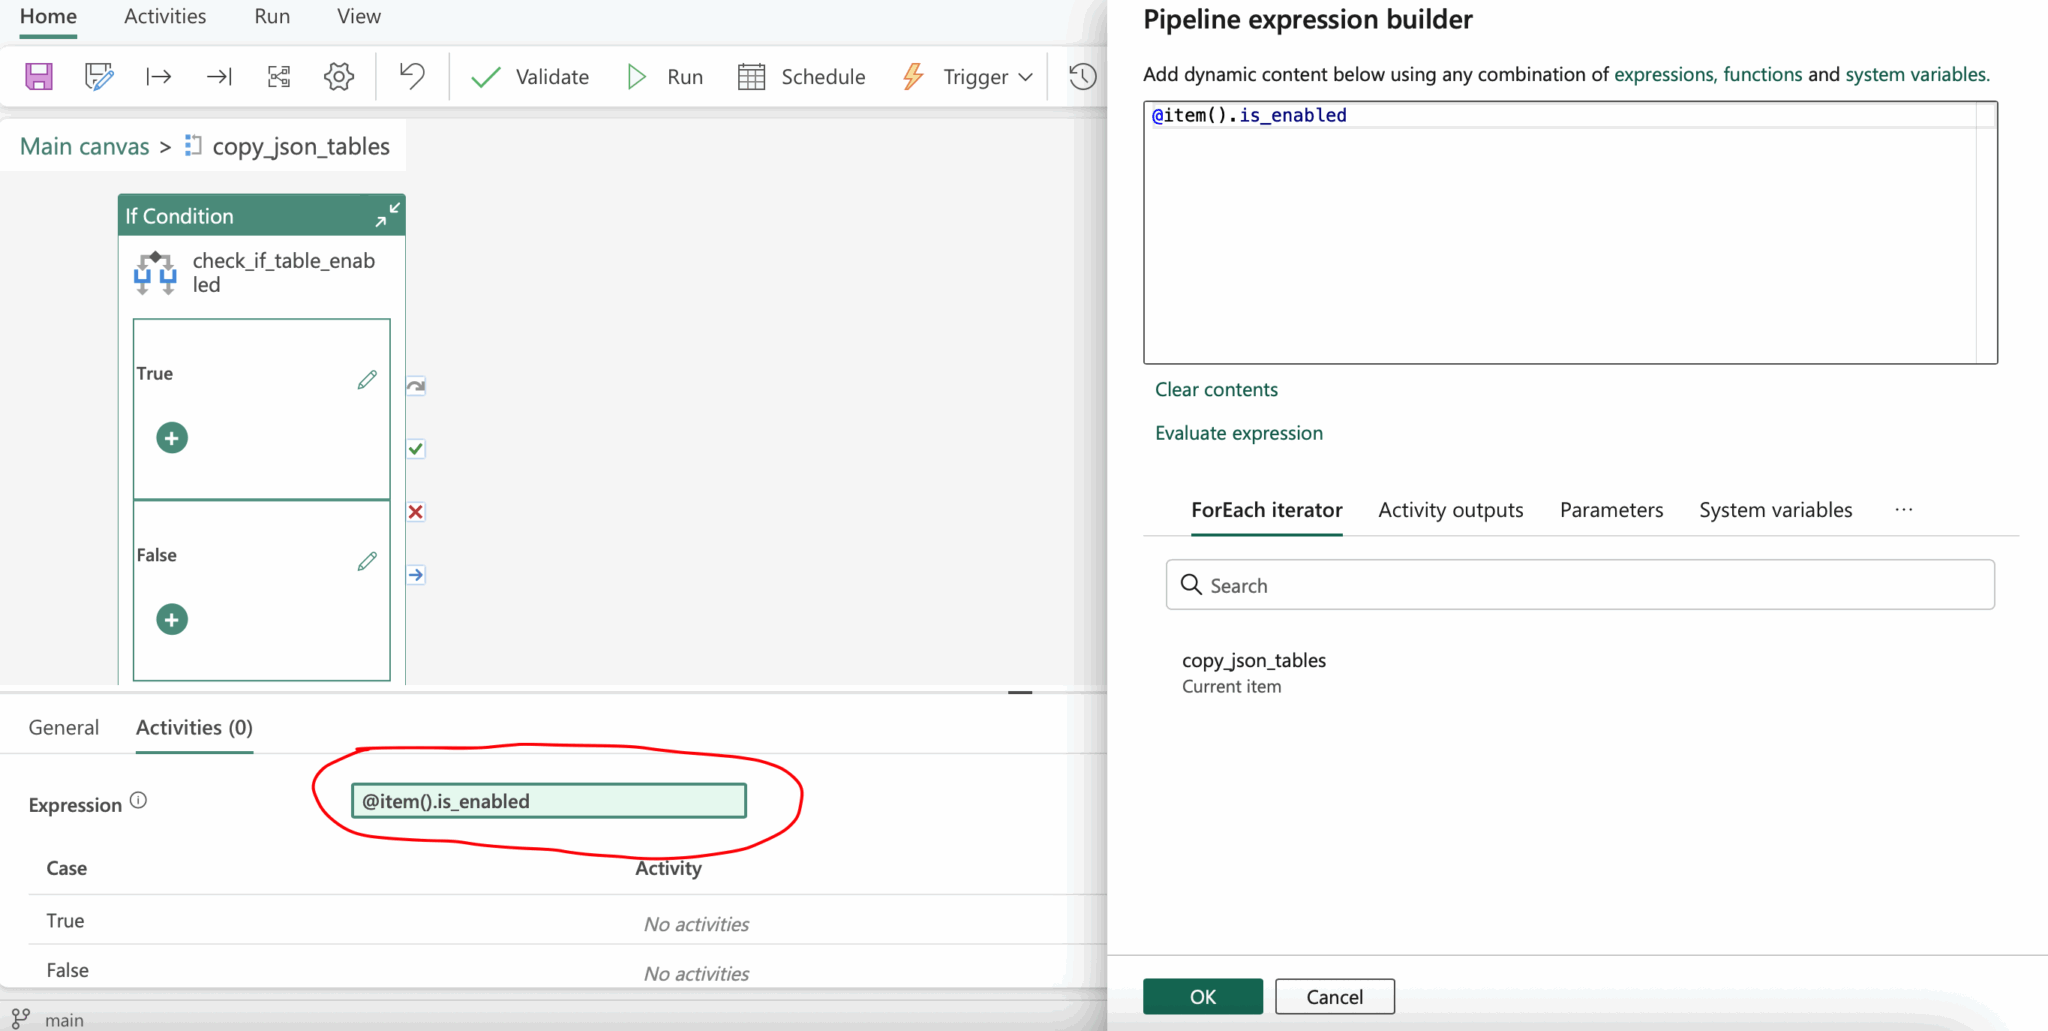Open the Trigger dropdown

pyautogui.click(x=967, y=77)
